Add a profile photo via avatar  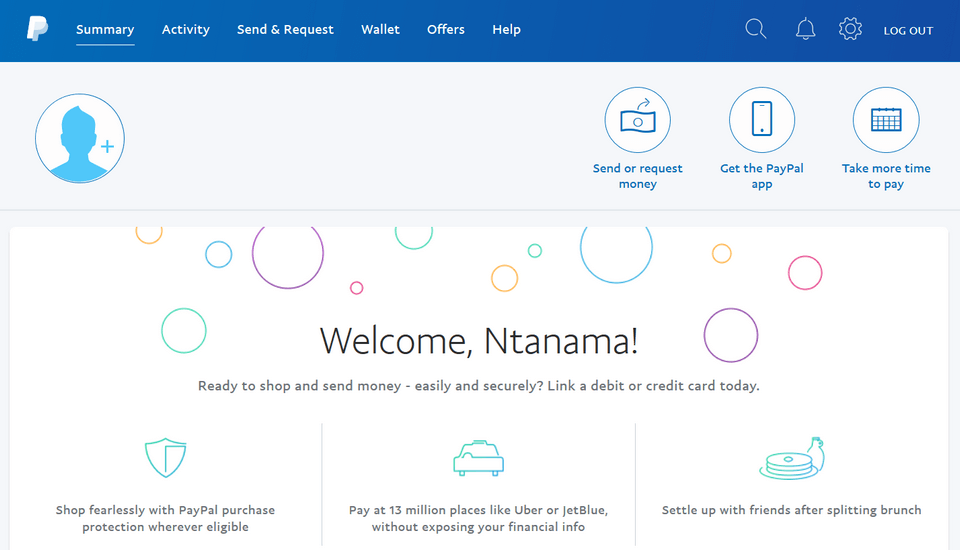(x=80, y=138)
